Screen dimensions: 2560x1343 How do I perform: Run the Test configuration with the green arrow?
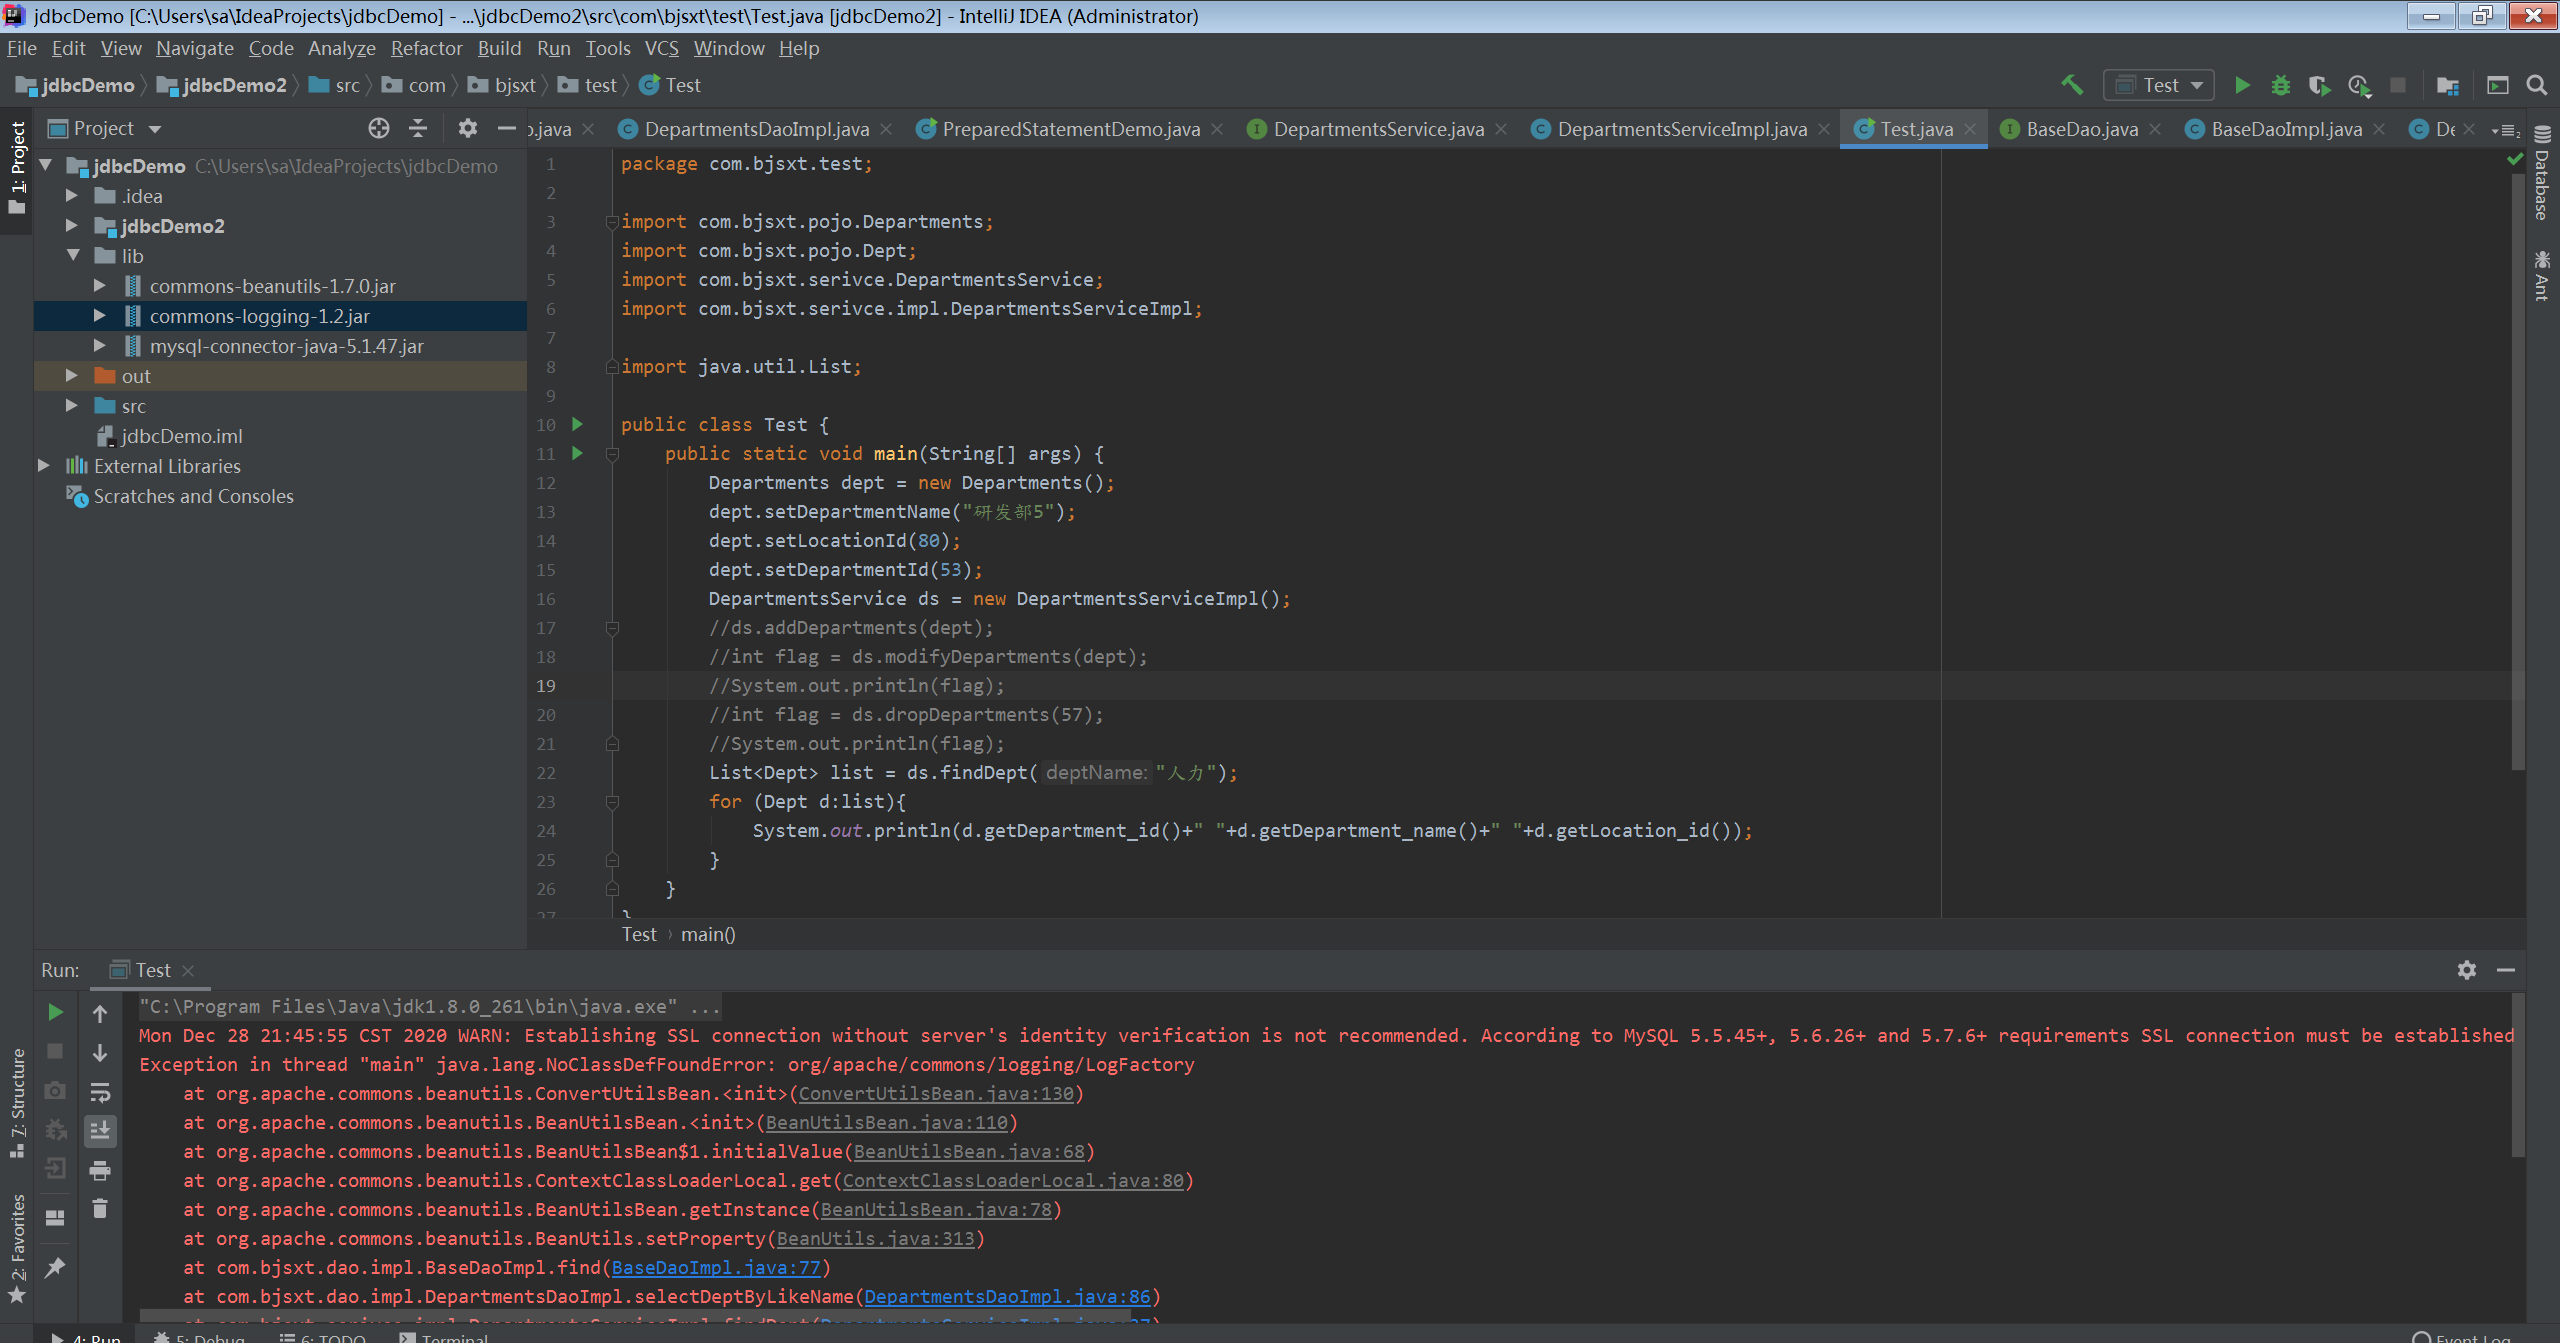point(2243,85)
